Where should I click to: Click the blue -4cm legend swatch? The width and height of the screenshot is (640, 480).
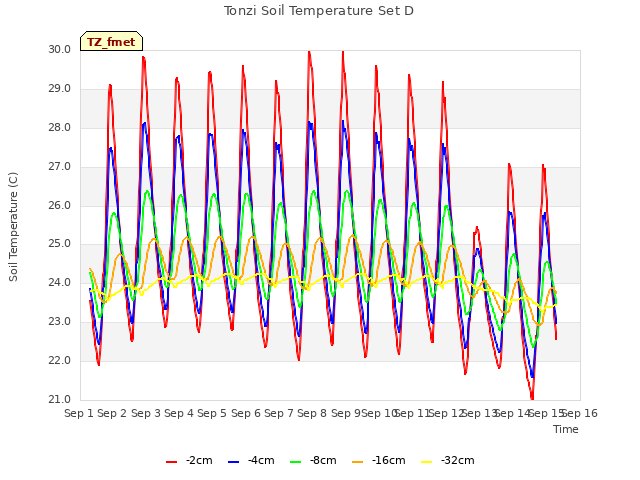click(x=233, y=462)
